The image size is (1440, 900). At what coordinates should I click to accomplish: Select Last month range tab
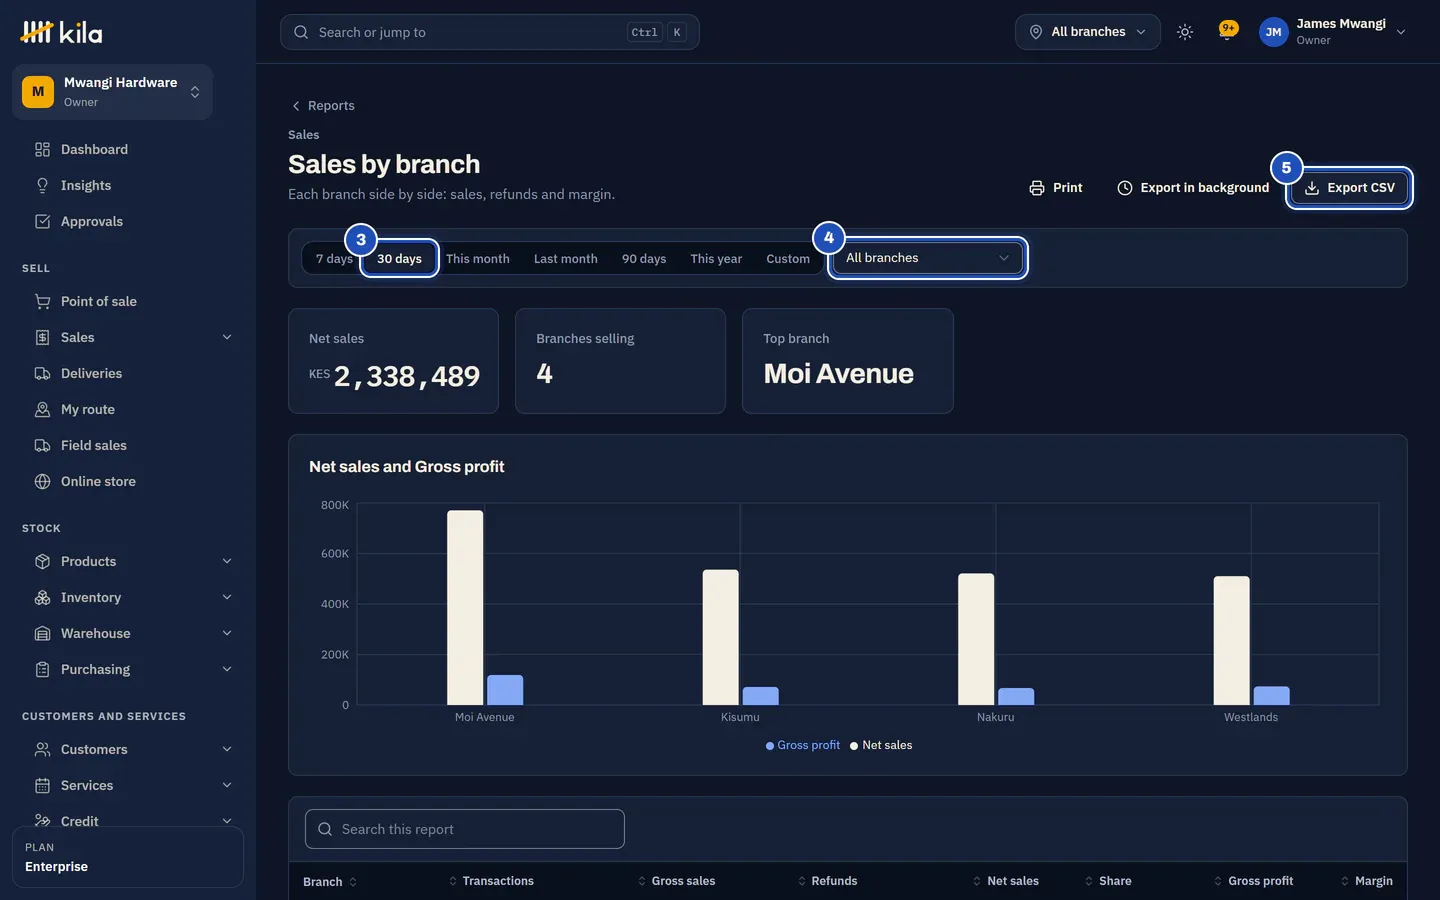(566, 258)
